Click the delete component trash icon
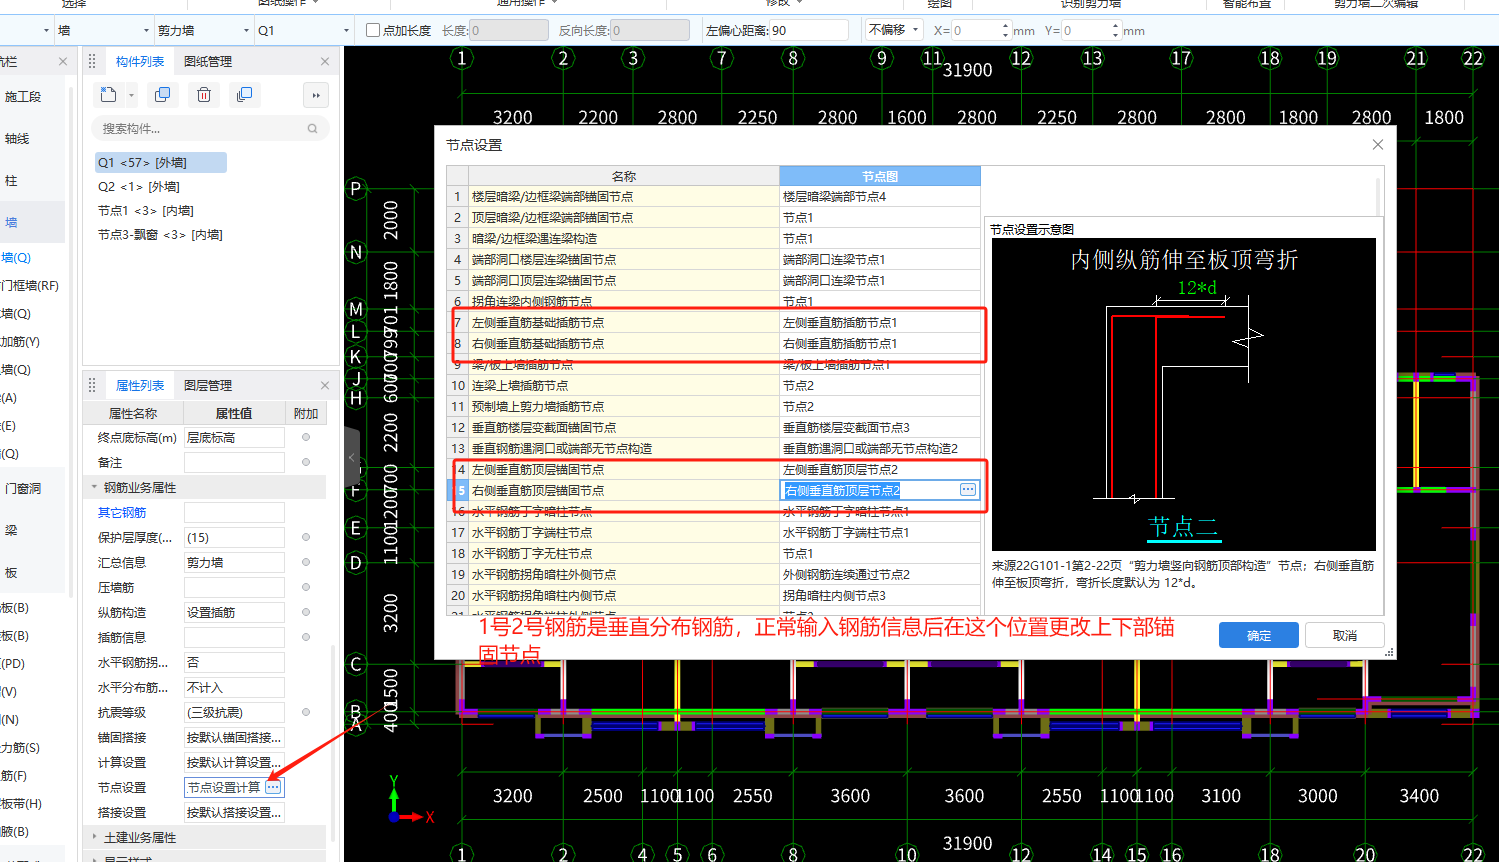Screen dimensions: 1499x862 click(204, 95)
